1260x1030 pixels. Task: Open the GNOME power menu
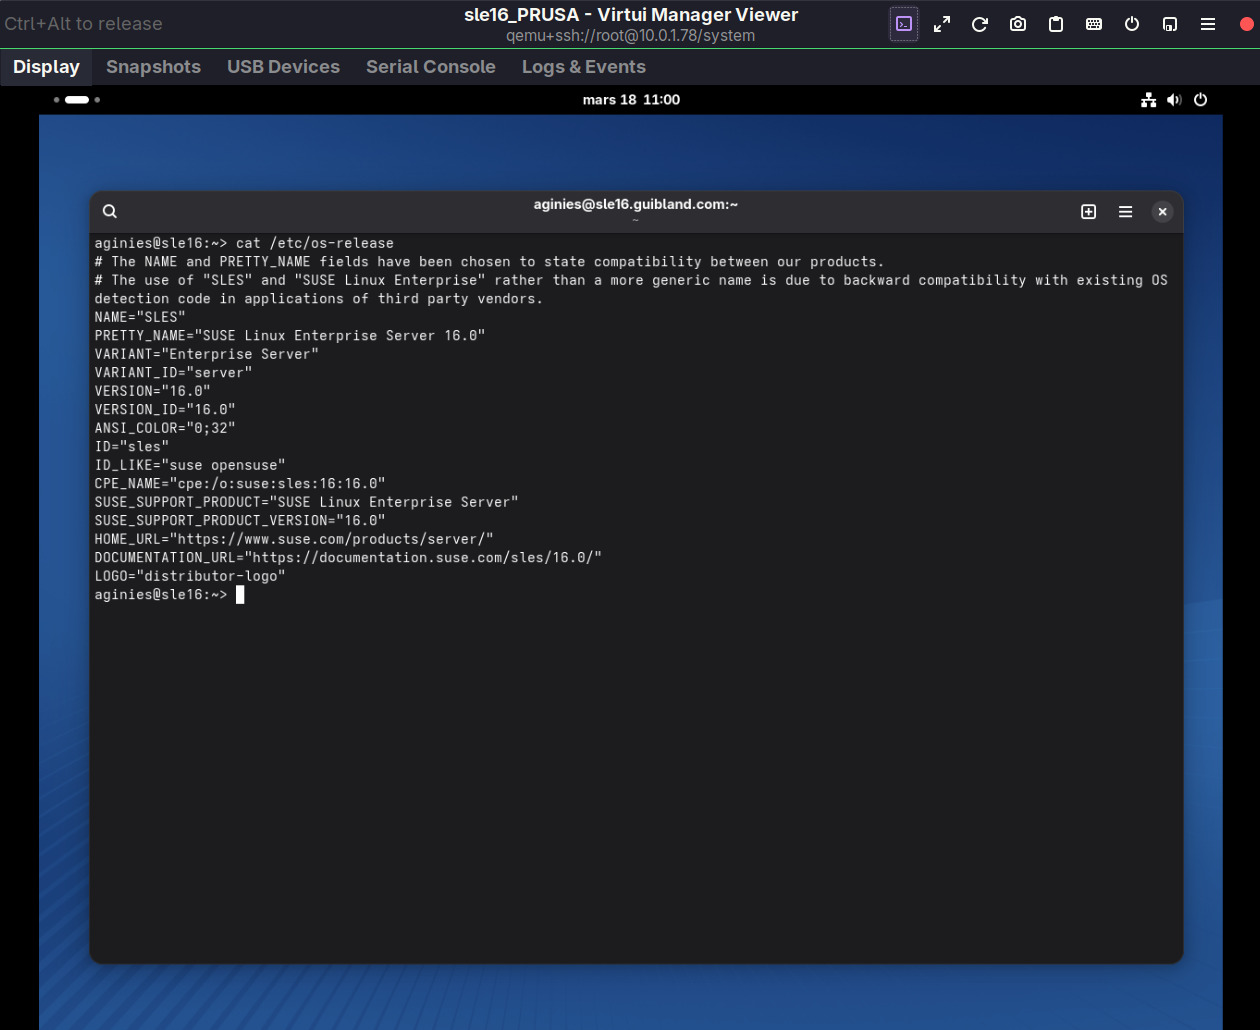(x=1200, y=100)
